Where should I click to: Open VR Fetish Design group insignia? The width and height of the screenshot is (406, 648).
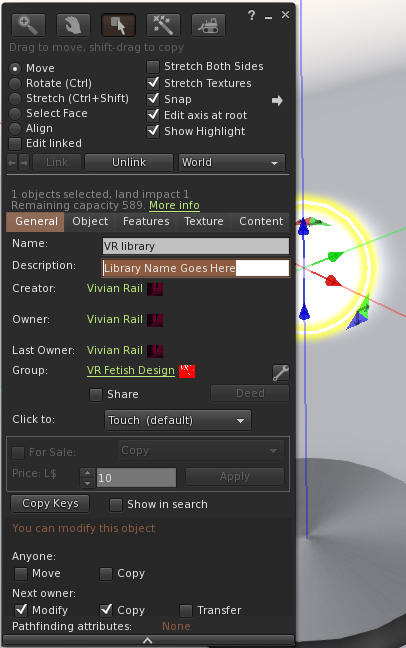pyautogui.click(x=187, y=371)
